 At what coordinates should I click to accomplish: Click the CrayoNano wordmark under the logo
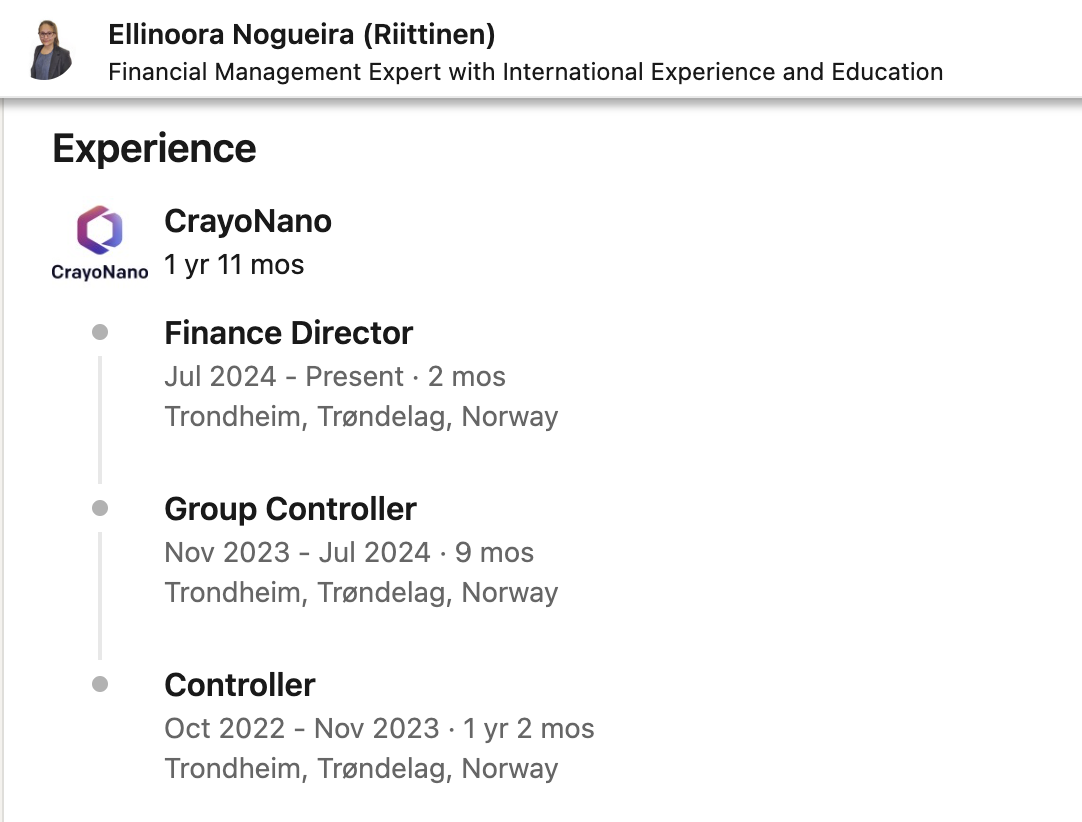[99, 272]
